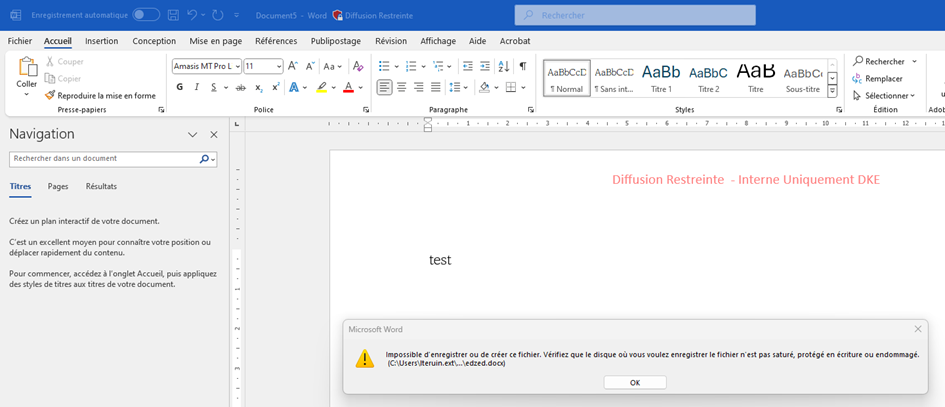Toggle the superscript formatting button
The width and height of the screenshot is (945, 407).
point(275,88)
